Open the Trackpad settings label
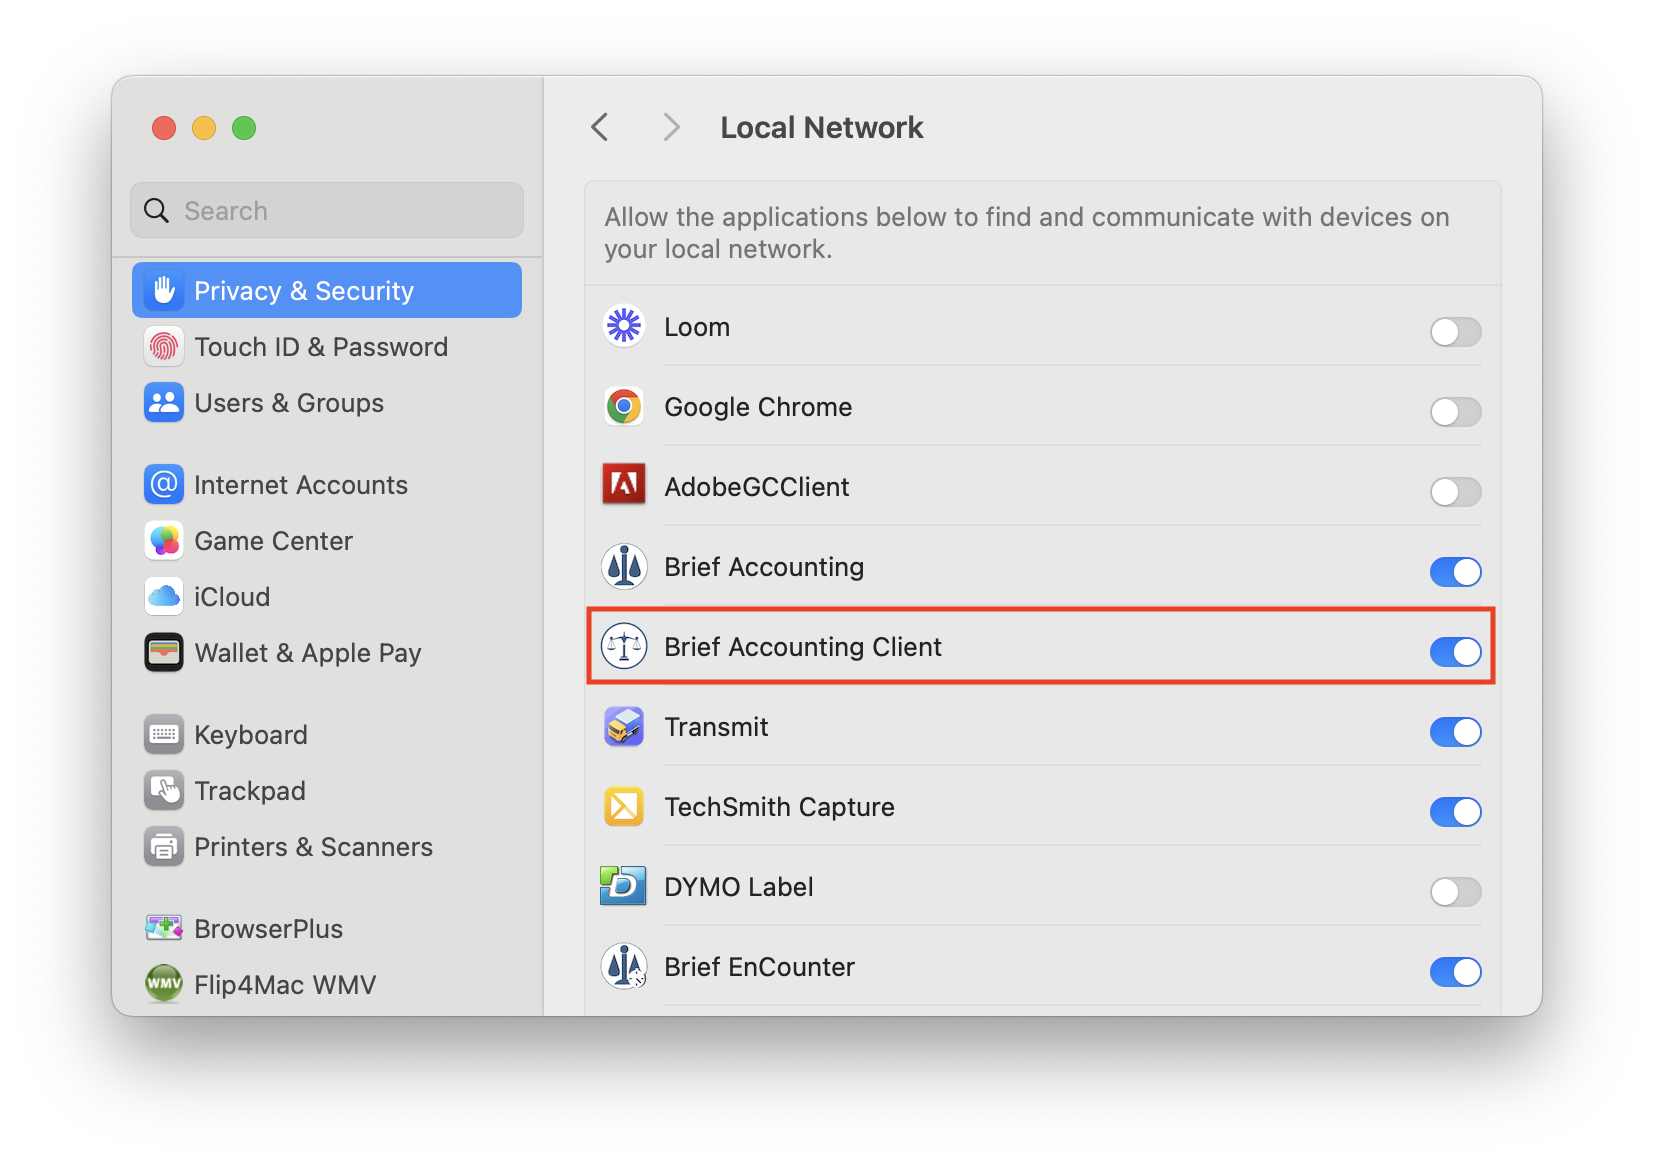This screenshot has width=1654, height=1164. (x=250, y=791)
